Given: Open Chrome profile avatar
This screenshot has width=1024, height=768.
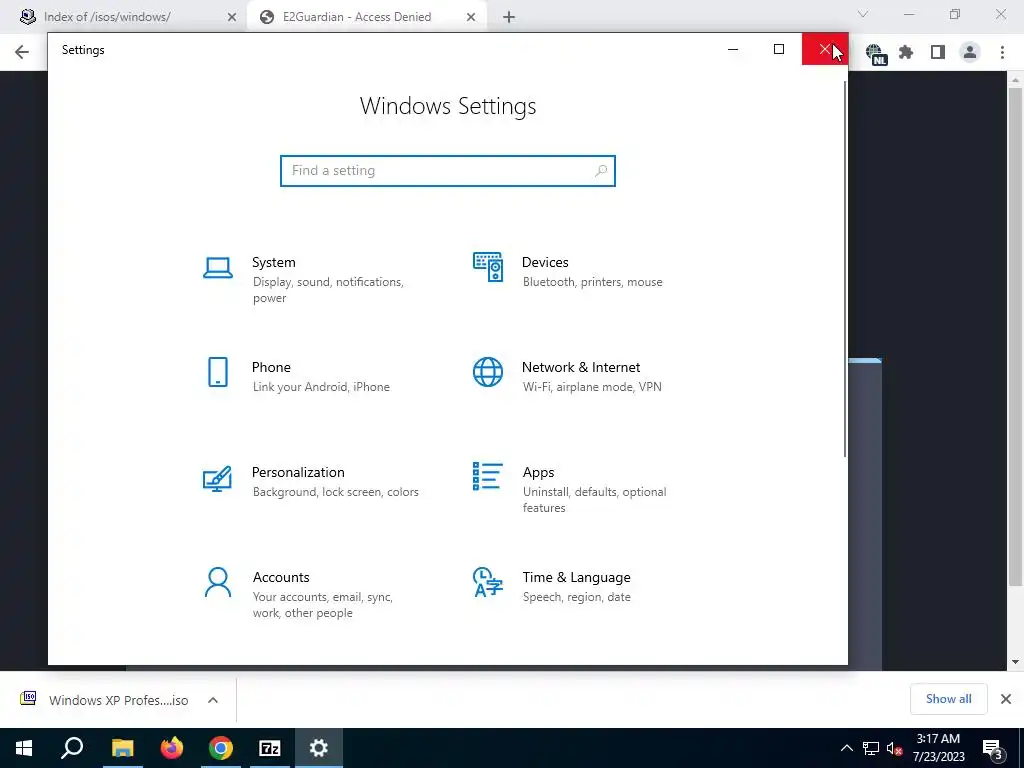Looking at the screenshot, I should [x=970, y=52].
